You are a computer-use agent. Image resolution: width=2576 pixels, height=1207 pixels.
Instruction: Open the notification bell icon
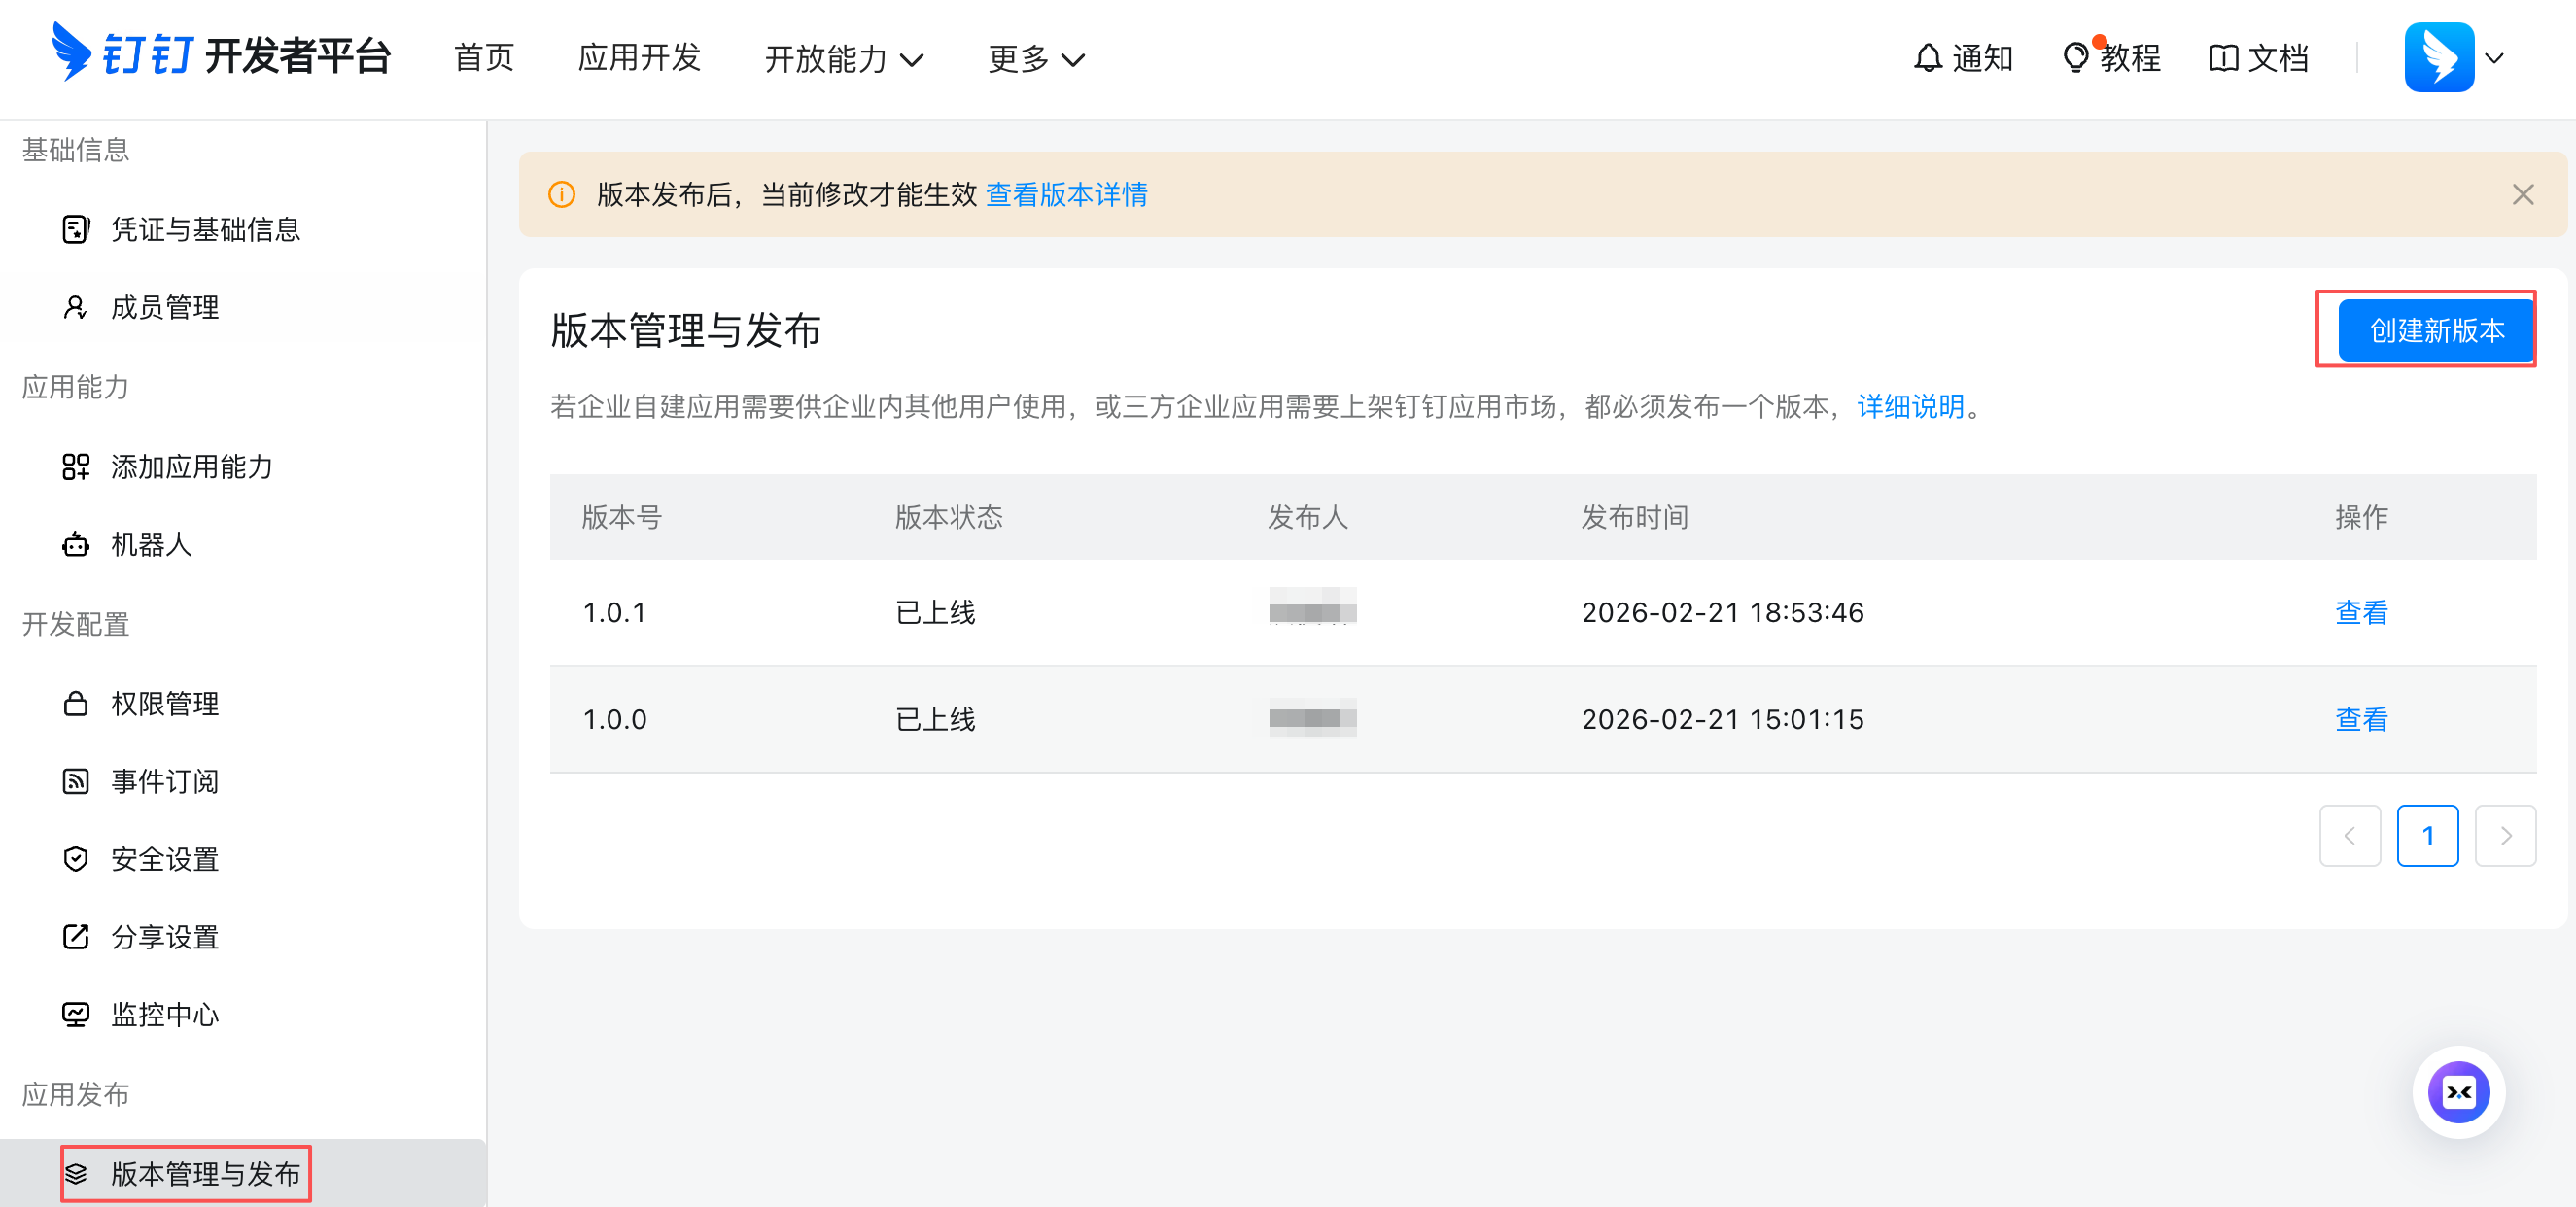(x=1927, y=58)
